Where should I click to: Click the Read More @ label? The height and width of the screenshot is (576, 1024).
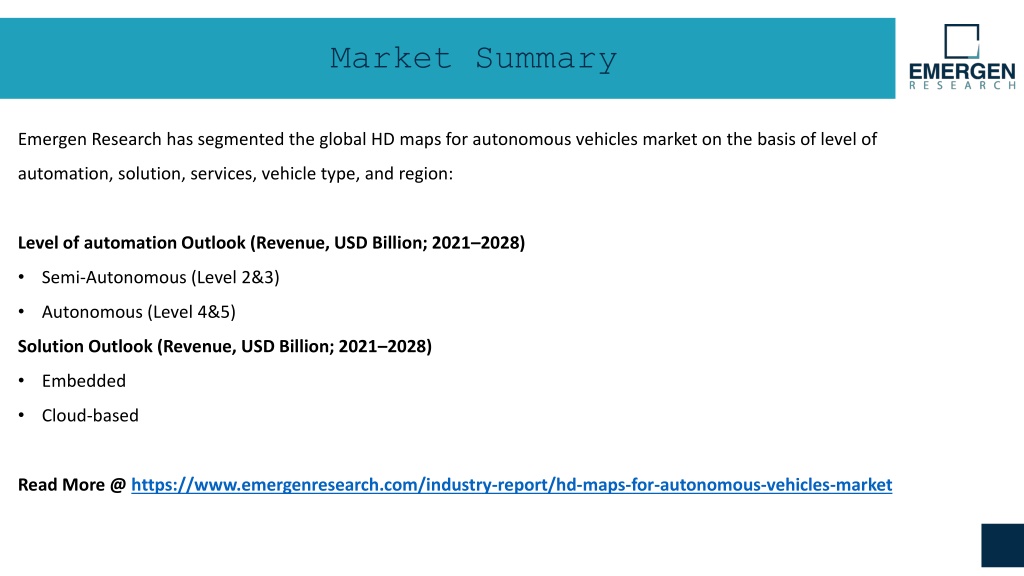(71, 485)
